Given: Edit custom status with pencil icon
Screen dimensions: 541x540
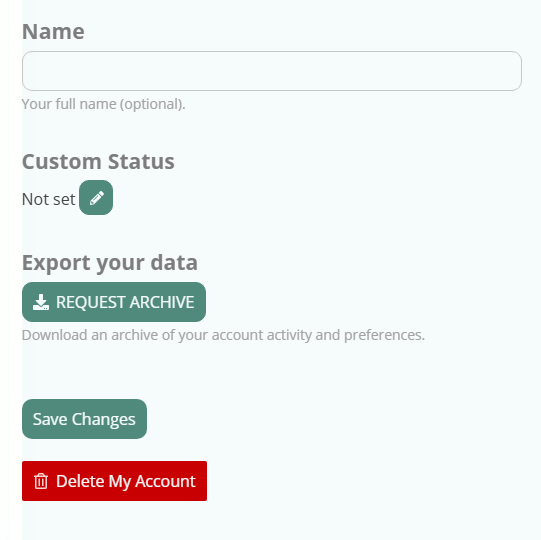Looking at the screenshot, I should pyautogui.click(x=96, y=198).
